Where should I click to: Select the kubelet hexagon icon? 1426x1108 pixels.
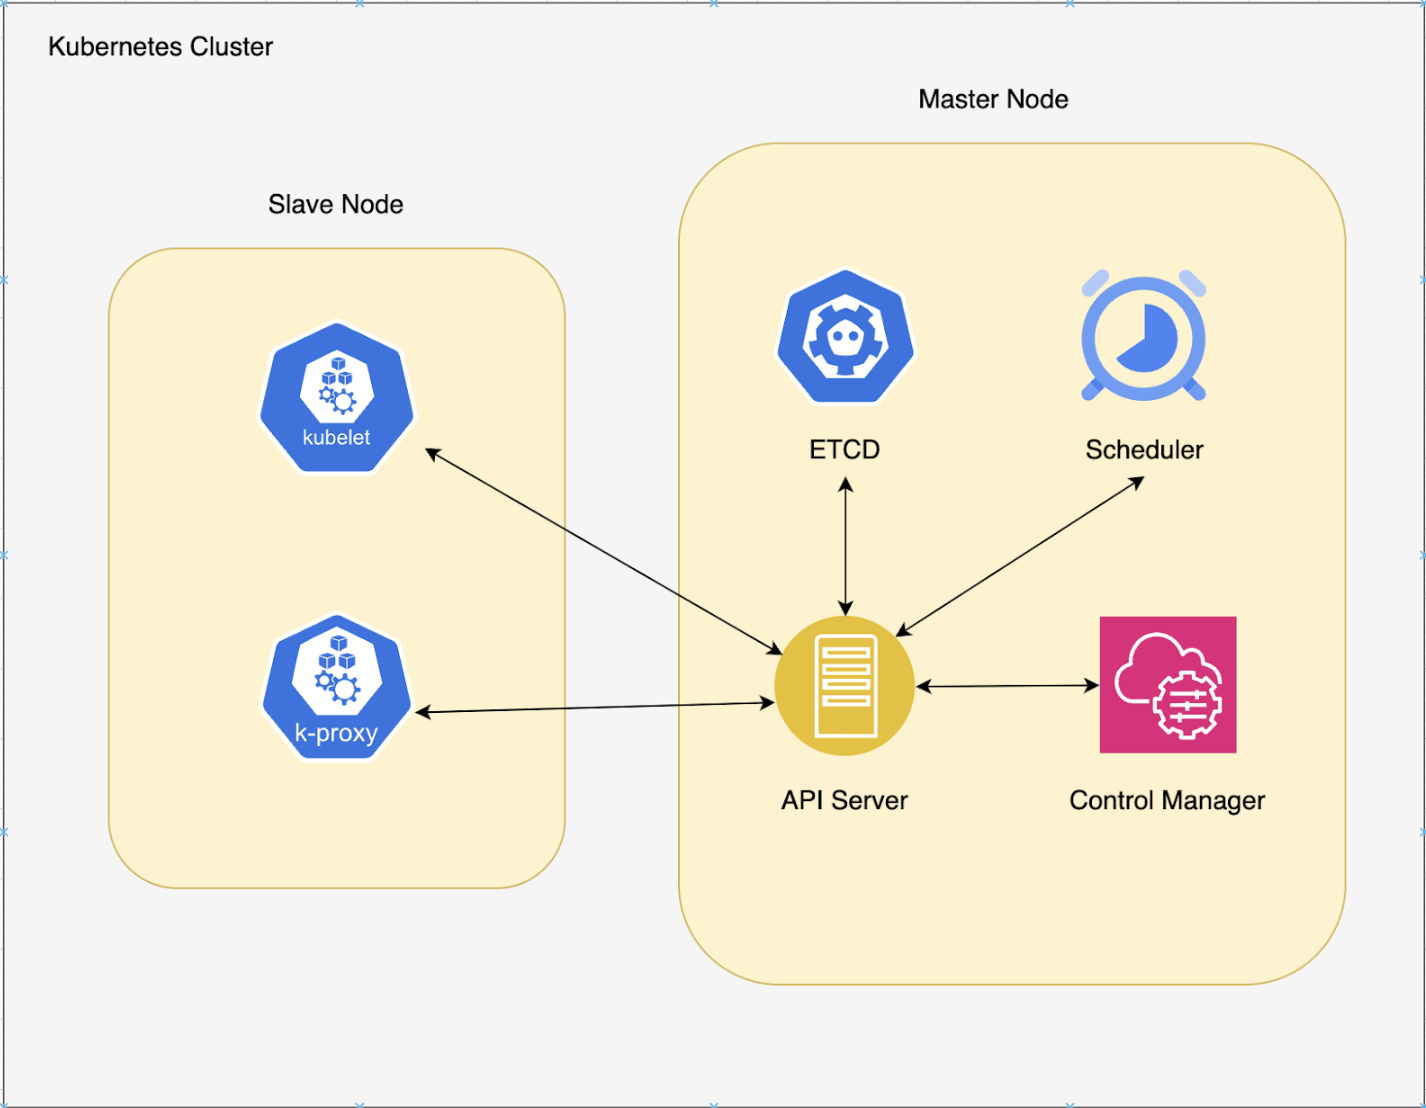(337, 397)
